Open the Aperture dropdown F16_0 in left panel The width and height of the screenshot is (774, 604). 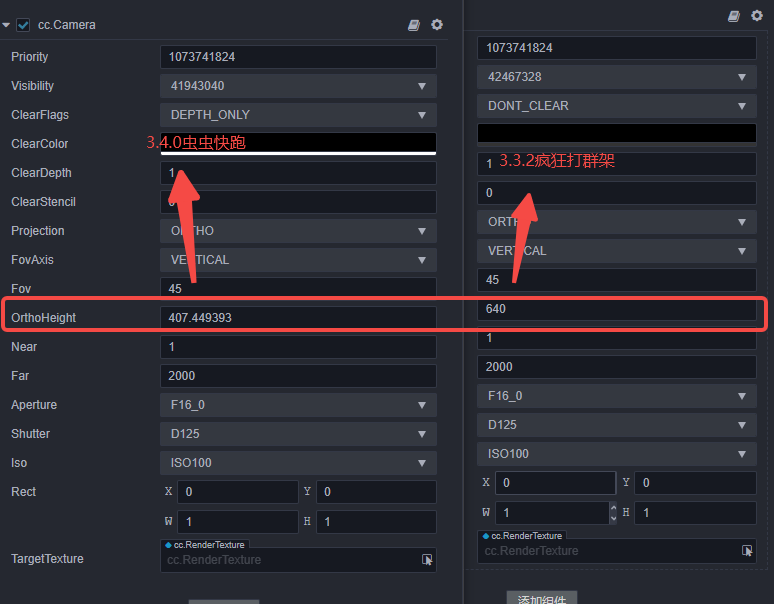tap(298, 405)
